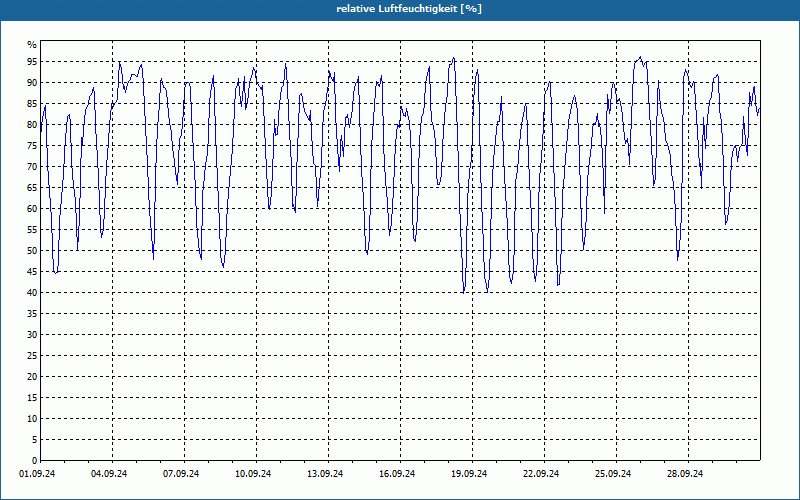Select the x-axis date label 19.09.24
This screenshot has width=800, height=500.
pos(468,474)
